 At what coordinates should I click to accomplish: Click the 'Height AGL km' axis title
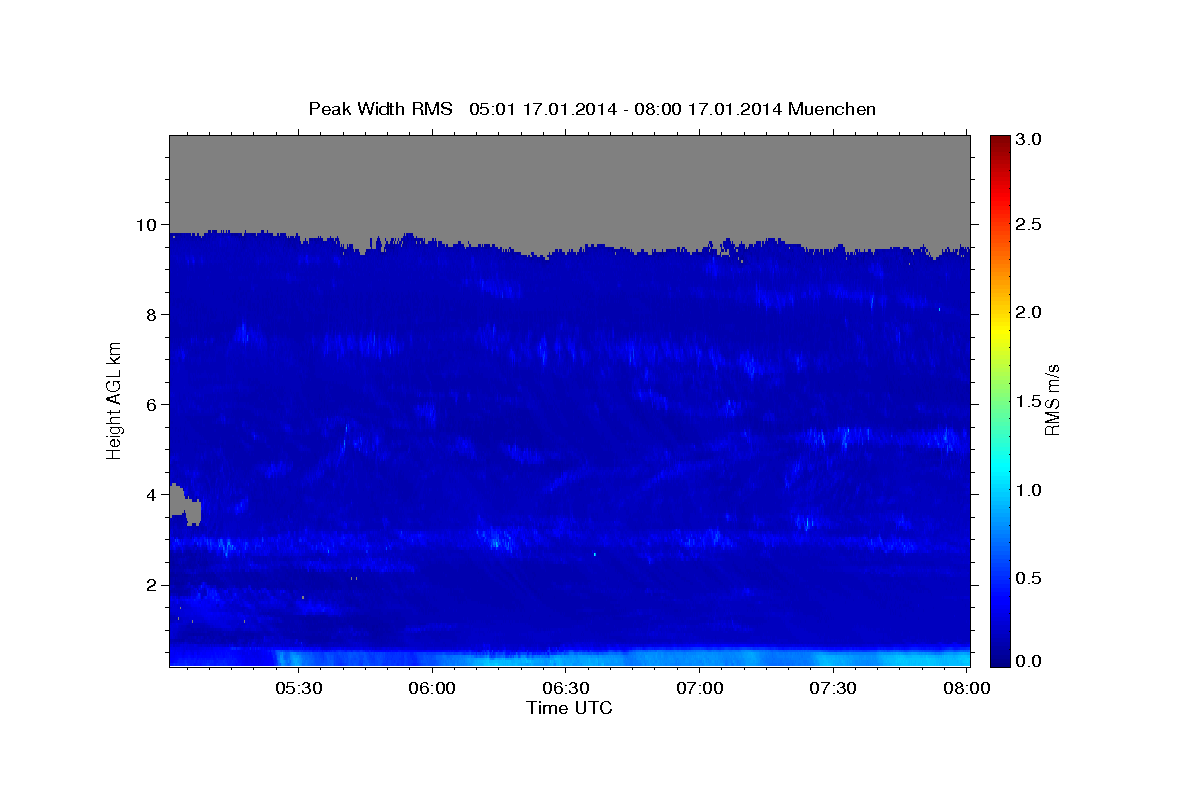point(114,399)
